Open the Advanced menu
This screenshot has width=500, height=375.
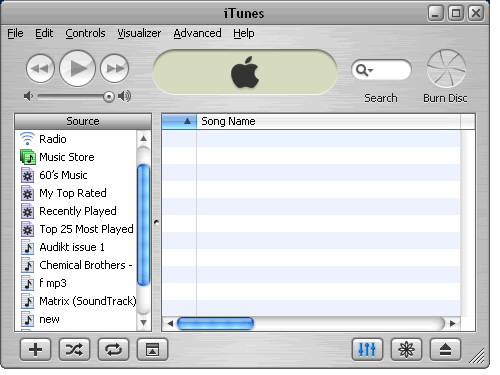(x=197, y=33)
